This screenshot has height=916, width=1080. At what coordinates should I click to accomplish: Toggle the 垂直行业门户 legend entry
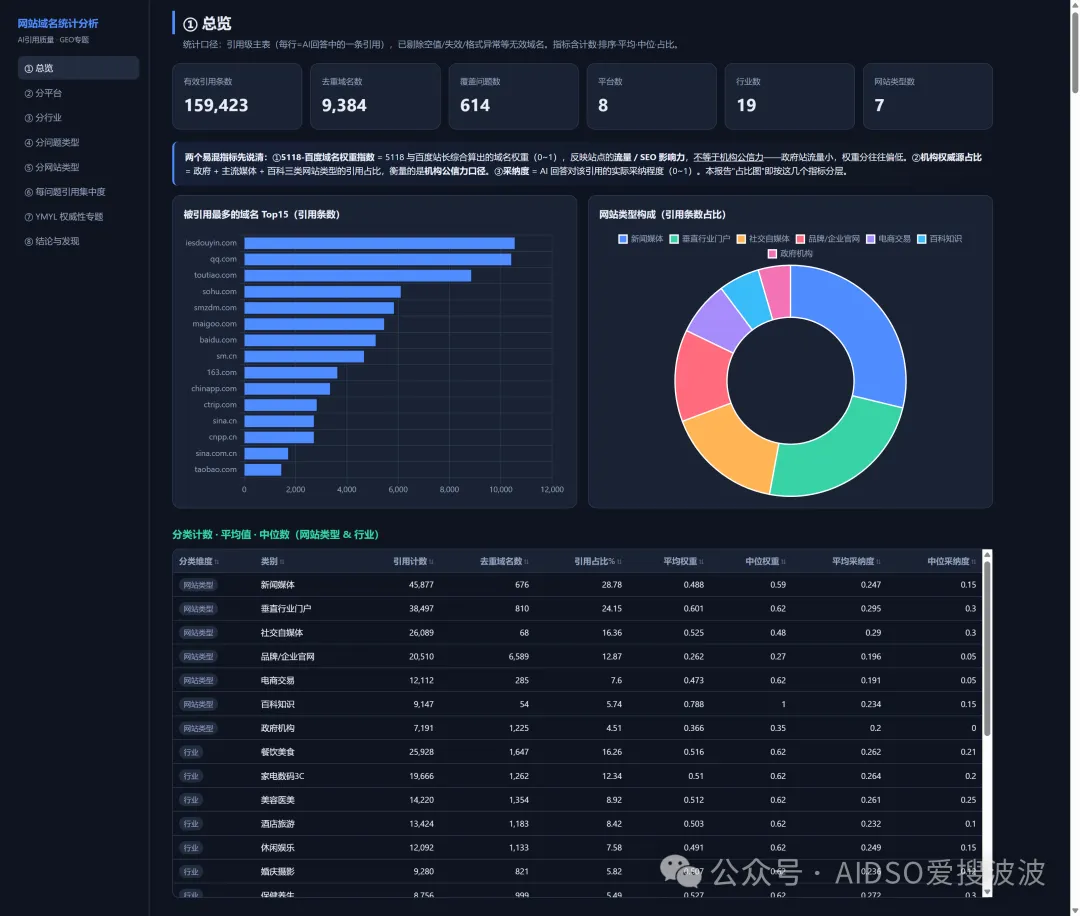click(x=699, y=239)
